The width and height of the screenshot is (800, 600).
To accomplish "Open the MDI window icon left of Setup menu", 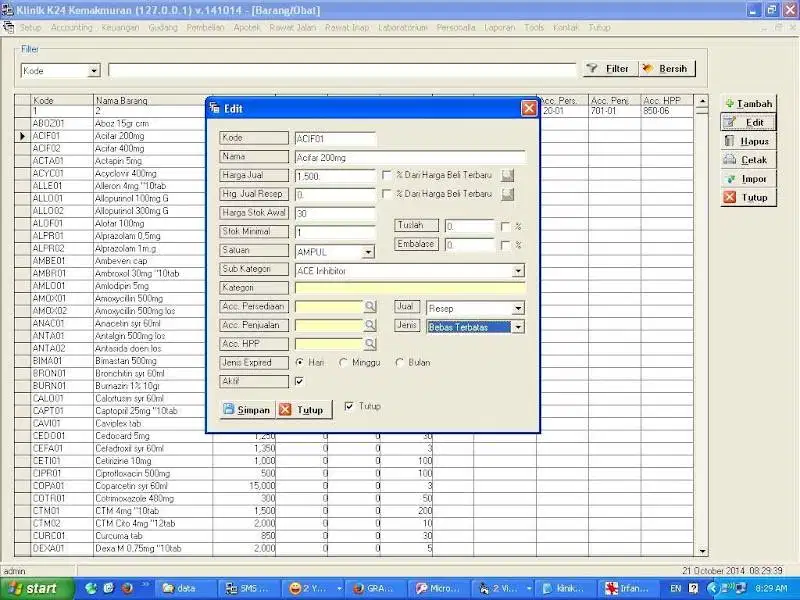I will tap(8, 28).
